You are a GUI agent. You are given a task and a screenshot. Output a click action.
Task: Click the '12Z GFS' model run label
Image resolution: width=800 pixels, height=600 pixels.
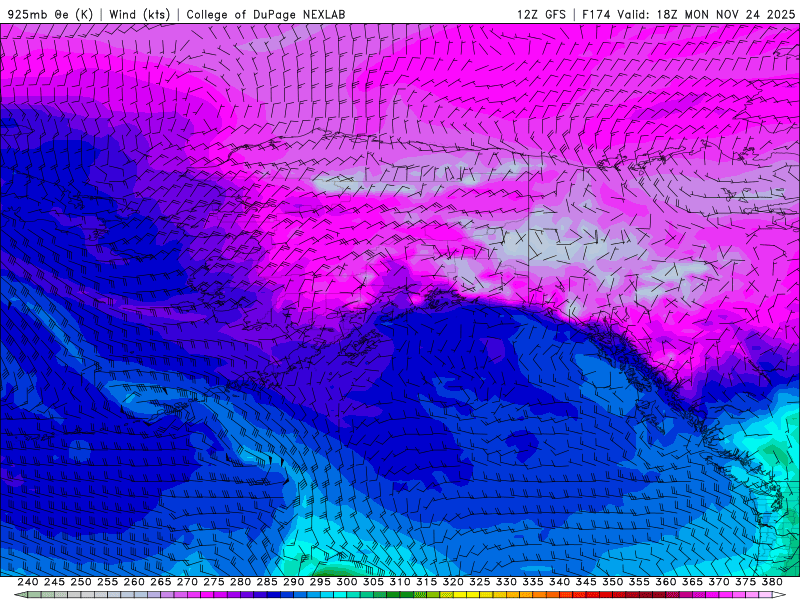542,14
